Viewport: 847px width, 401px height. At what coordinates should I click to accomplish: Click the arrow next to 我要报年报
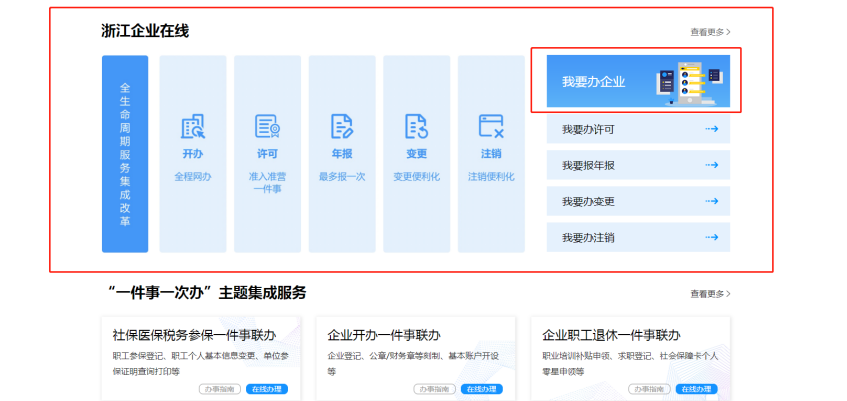712,165
